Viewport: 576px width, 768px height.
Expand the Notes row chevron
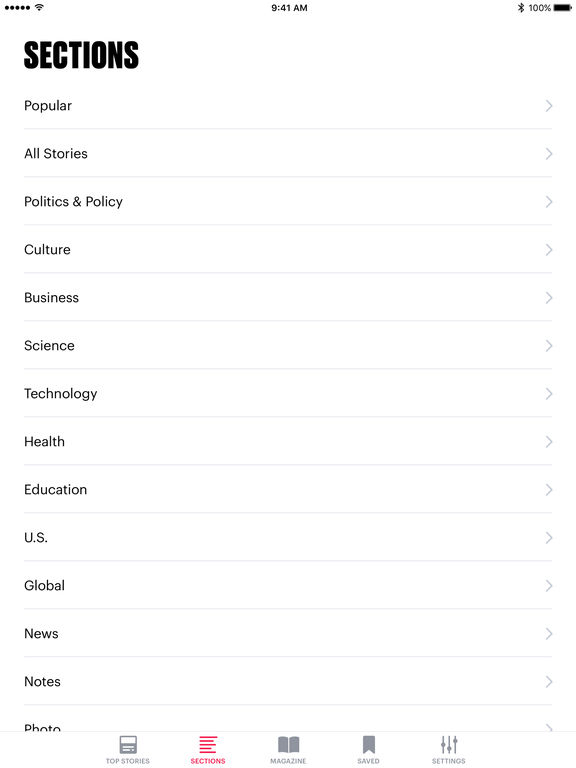click(549, 682)
